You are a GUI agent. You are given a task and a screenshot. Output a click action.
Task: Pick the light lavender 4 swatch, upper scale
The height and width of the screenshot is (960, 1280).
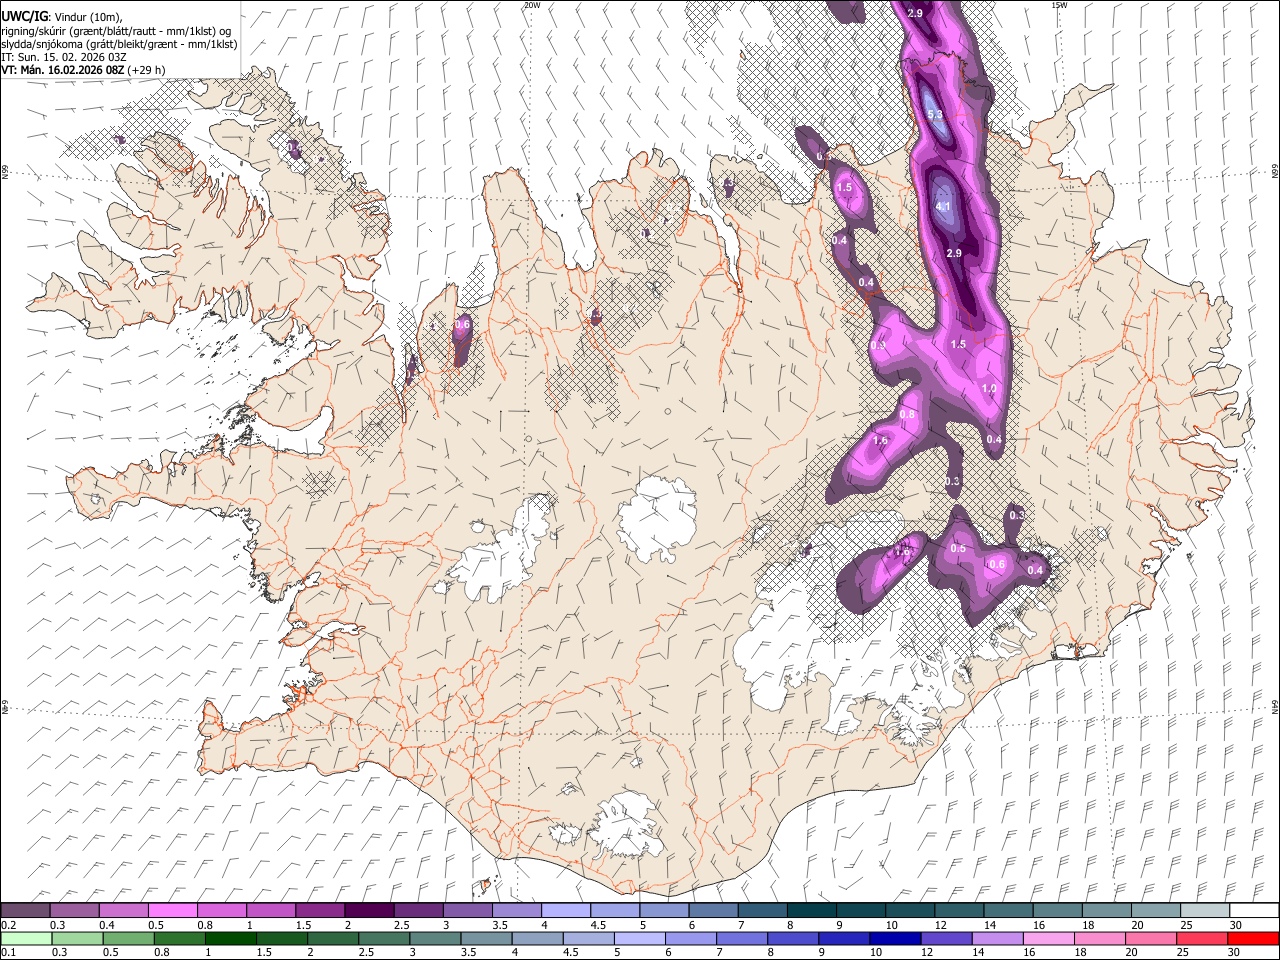pos(566,911)
